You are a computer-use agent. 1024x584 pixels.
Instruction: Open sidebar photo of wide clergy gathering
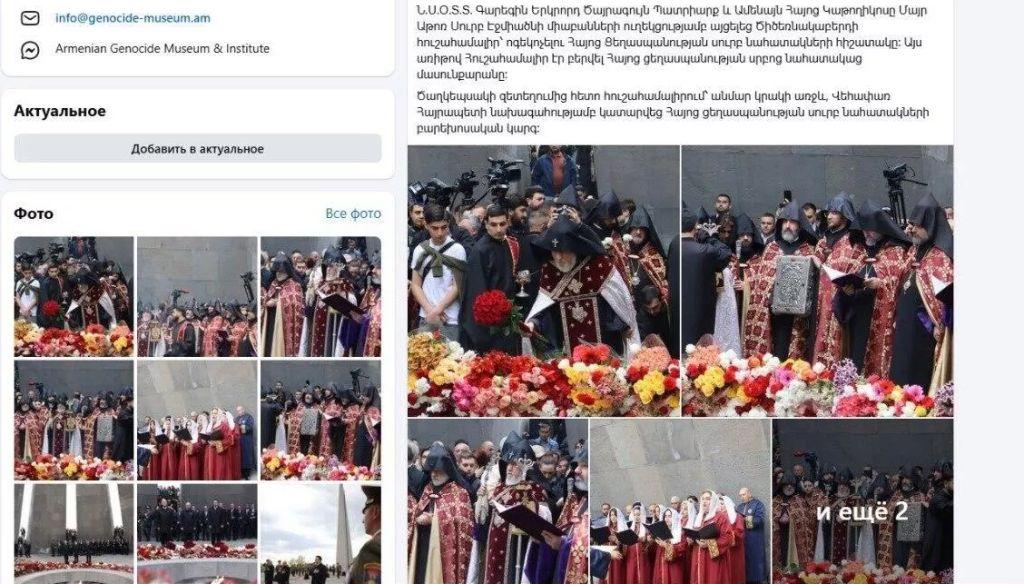coord(197,297)
